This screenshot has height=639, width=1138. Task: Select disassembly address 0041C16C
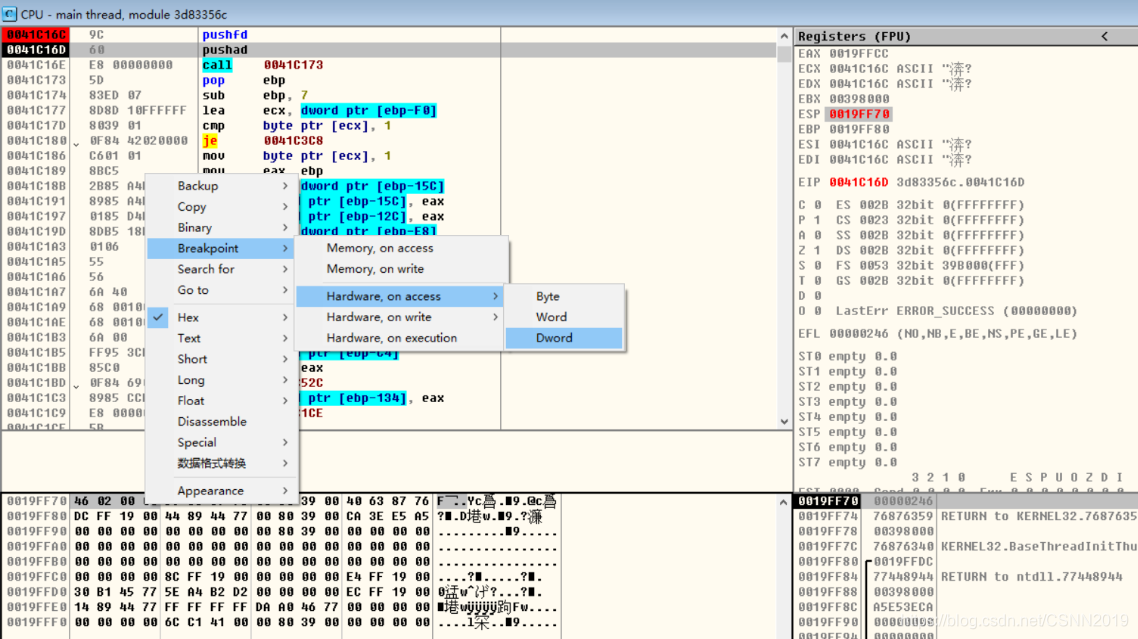pyautogui.click(x=36, y=35)
